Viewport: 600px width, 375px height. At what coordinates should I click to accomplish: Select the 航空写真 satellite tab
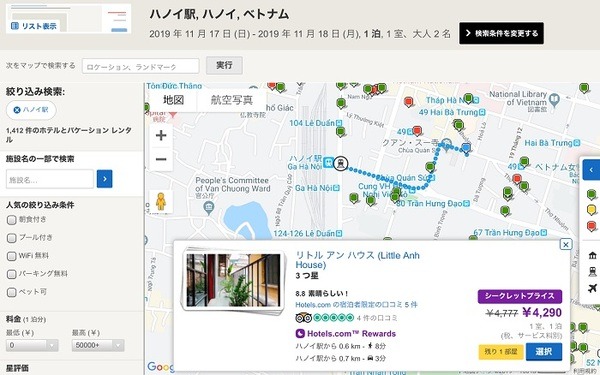(232, 100)
